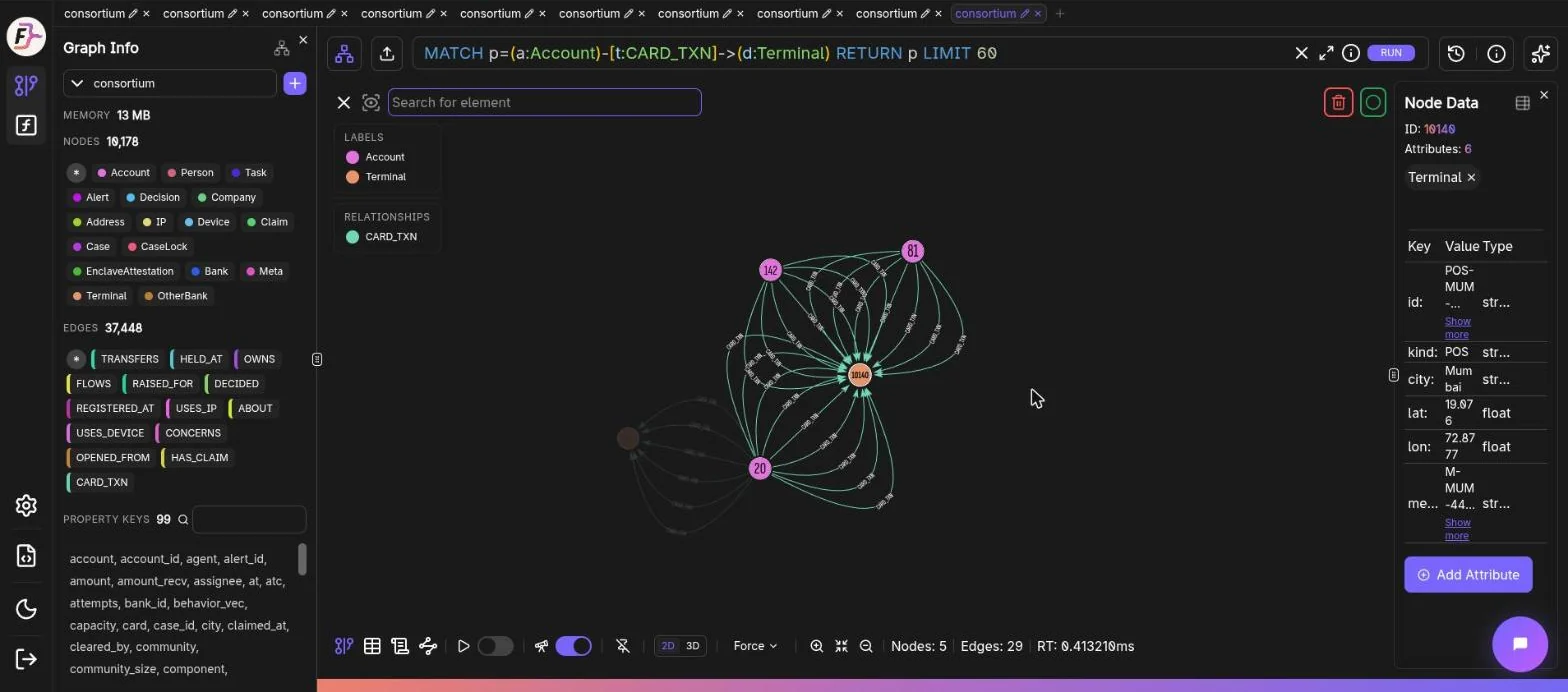Screen dimensions: 1568x692
Task: Select the active highlighted consortium tab
Action: coord(984,14)
